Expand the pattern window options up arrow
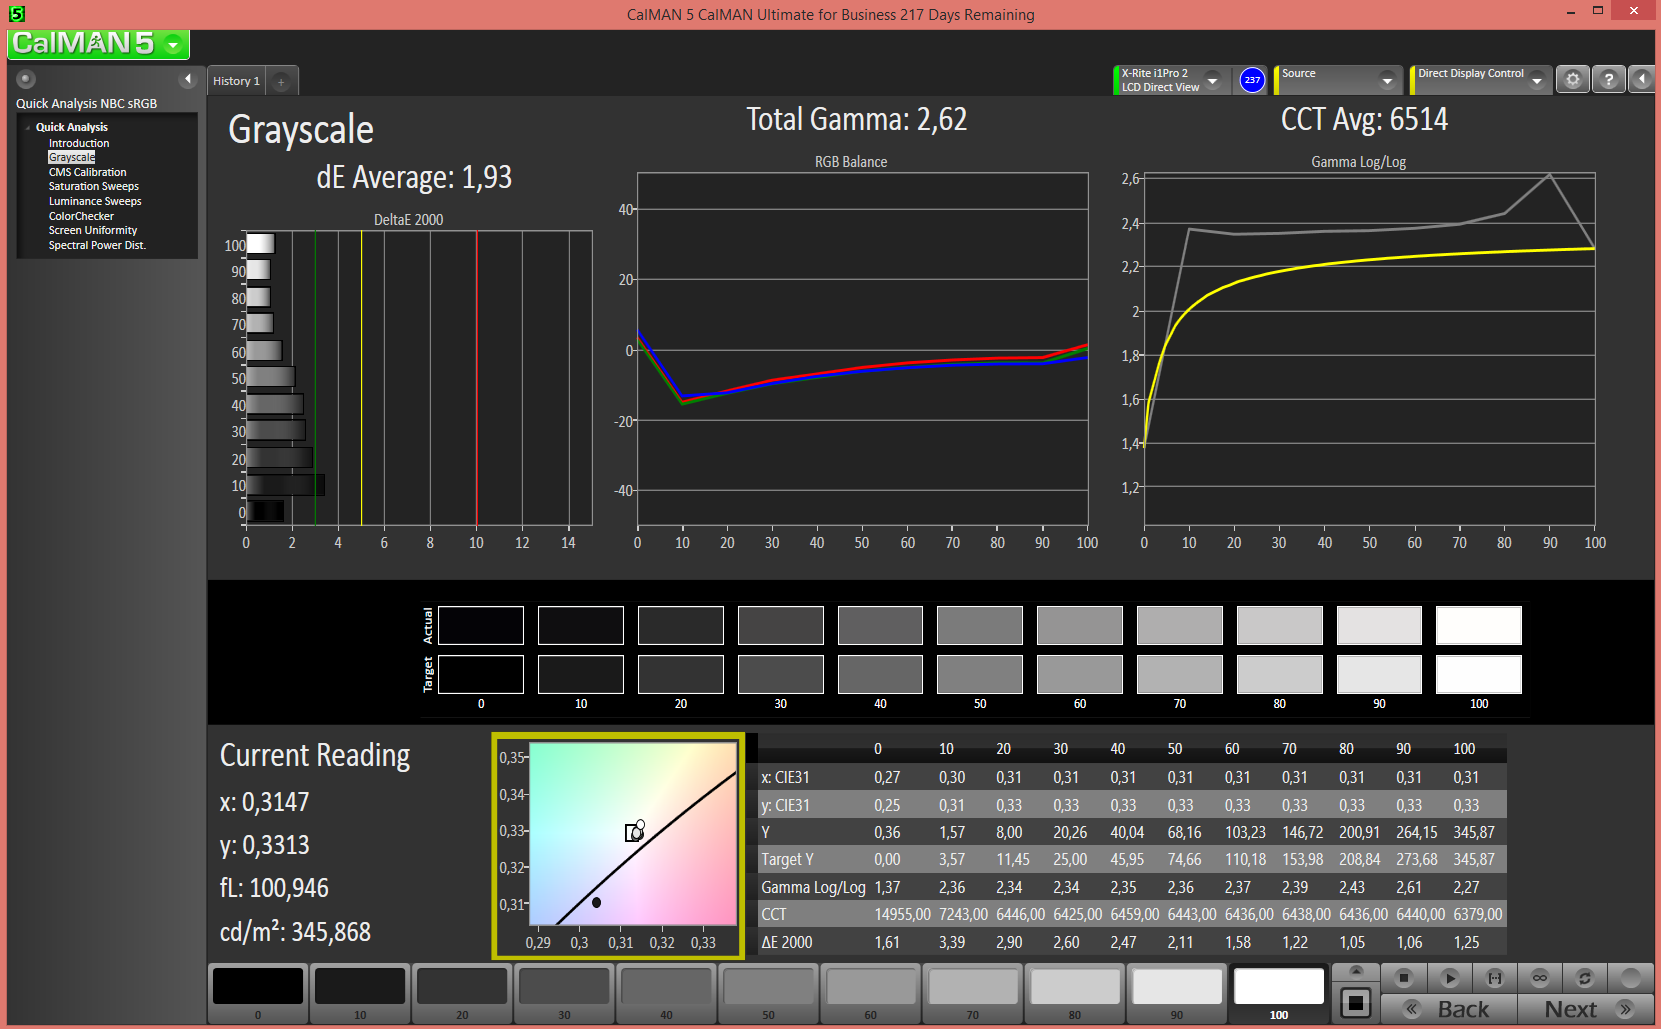1661x1029 pixels. click(x=1356, y=971)
